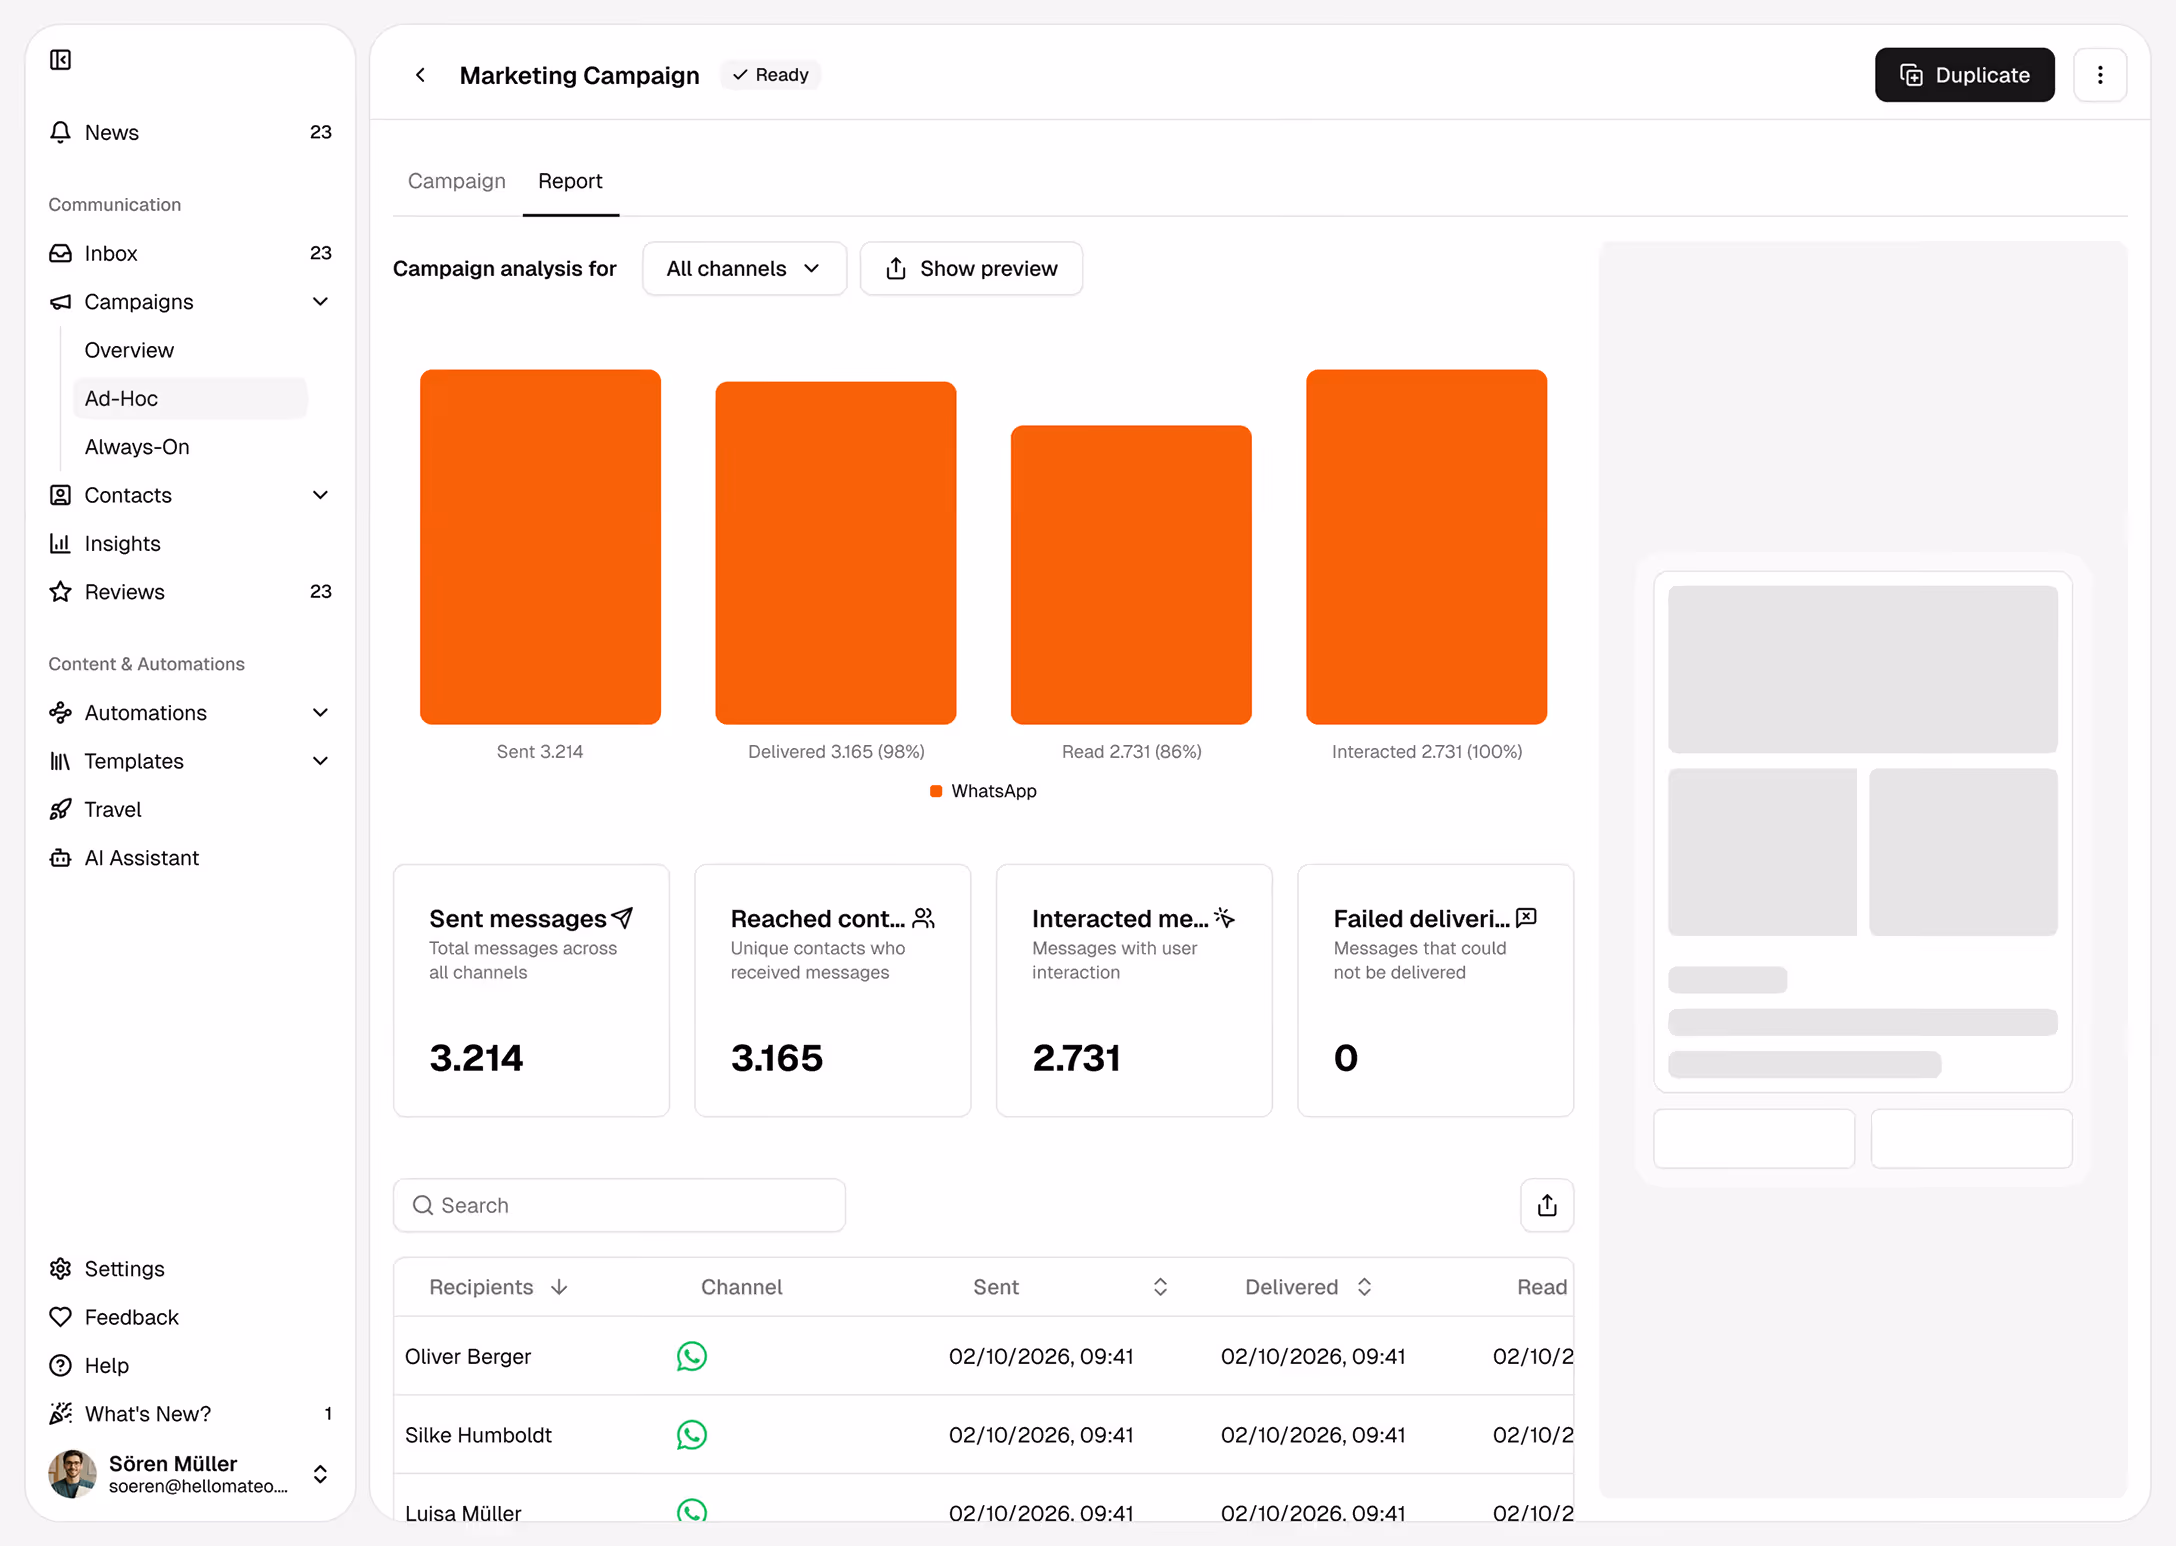Toggle sorting on the Delivered column
2176x1546 pixels.
(1364, 1287)
